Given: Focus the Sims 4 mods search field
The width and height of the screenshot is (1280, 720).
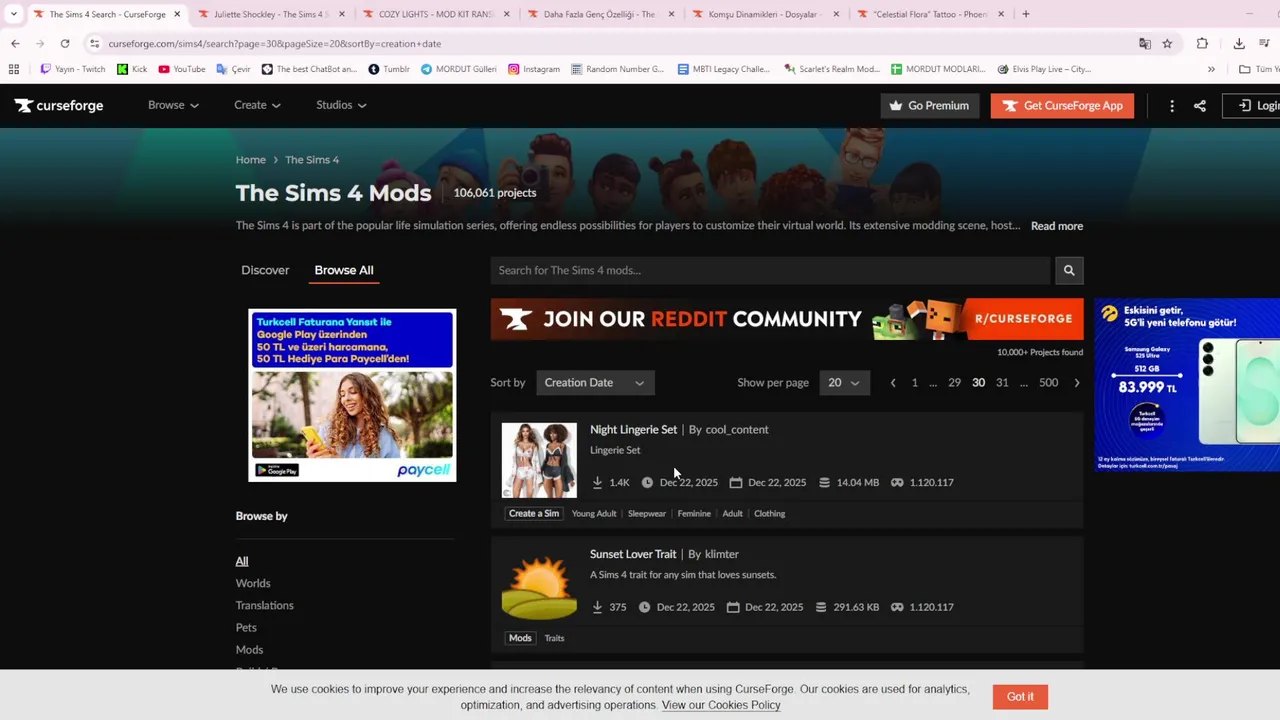Looking at the screenshot, I should point(770,270).
